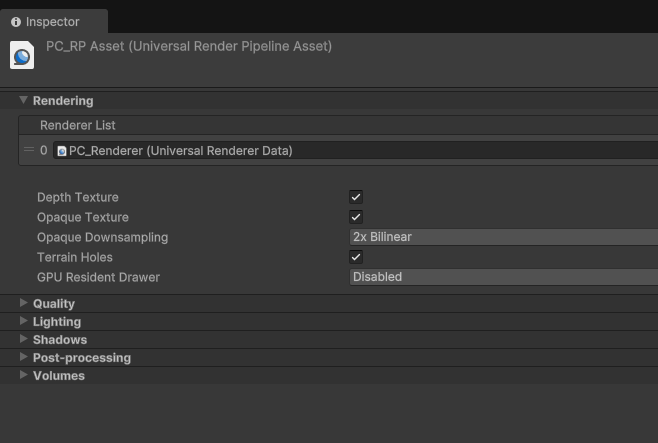The image size is (658, 443).
Task: Collapse the Rendering section
Action: pyautogui.click(x=24, y=100)
